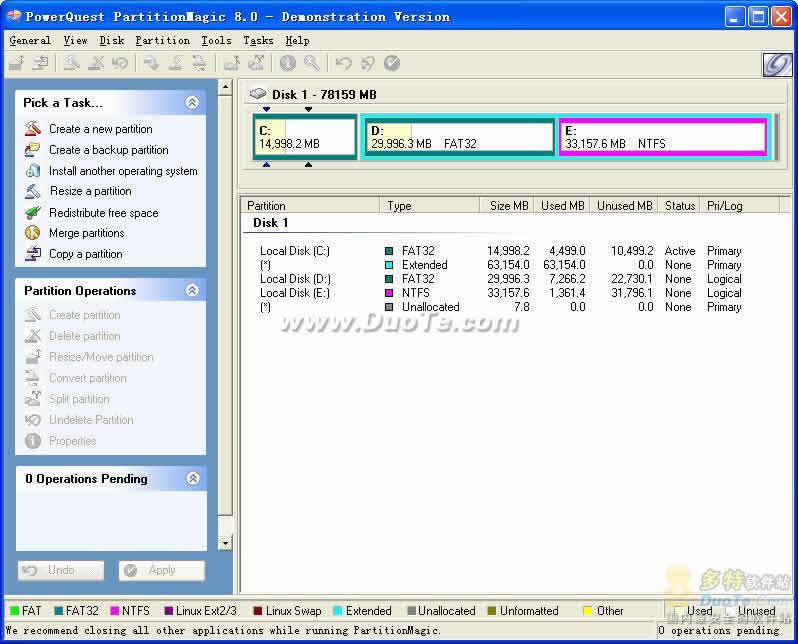Select Local Disk (E:) row

tap(501, 293)
